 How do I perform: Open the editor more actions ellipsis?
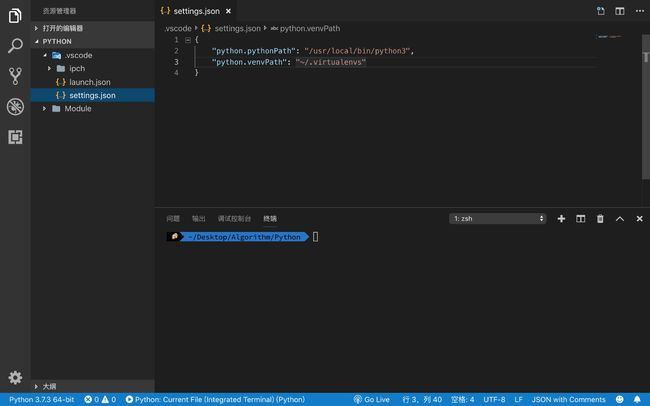[640, 11]
